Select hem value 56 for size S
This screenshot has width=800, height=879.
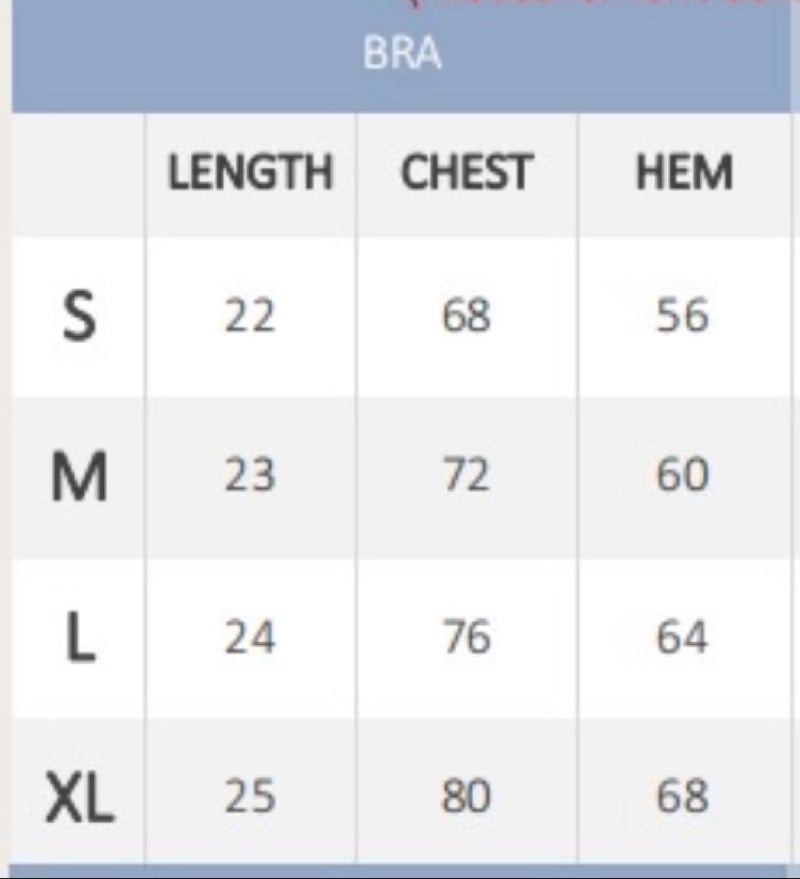point(683,317)
